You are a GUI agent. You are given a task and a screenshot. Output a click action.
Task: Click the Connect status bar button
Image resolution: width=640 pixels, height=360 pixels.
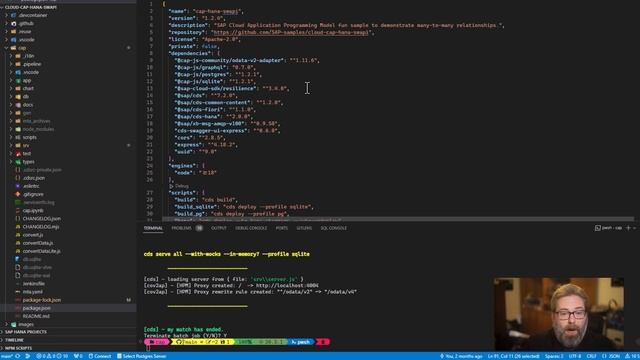pyautogui.click(x=100, y=356)
